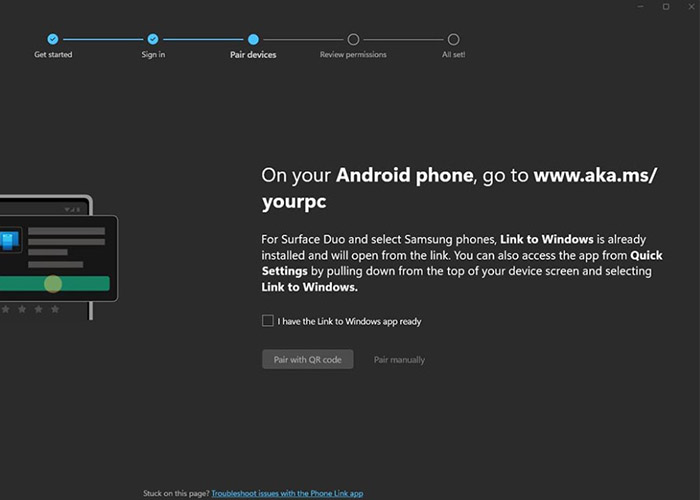This screenshot has width=700, height=500.
Task: Click the Pair devices step label
Action: pyautogui.click(x=253, y=54)
